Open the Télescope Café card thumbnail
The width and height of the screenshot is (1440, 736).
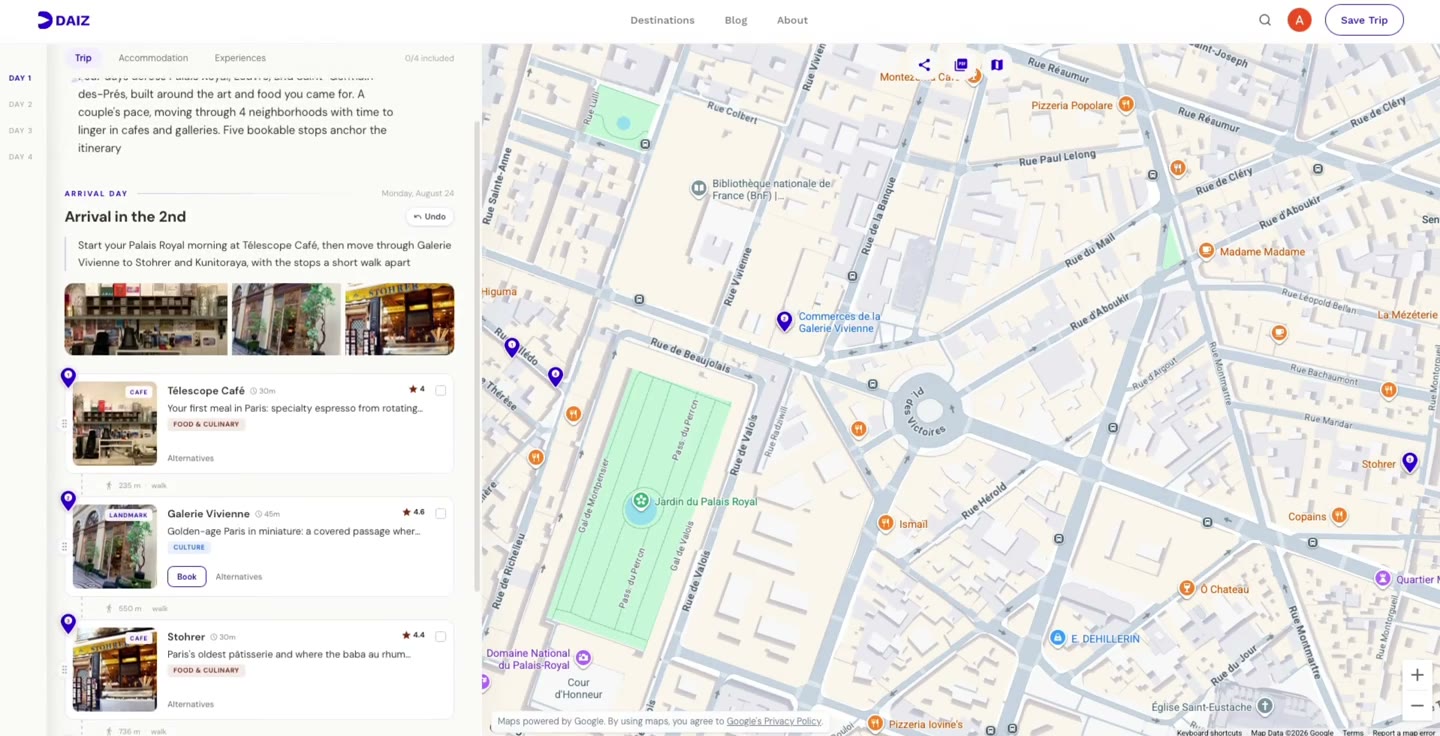[x=115, y=423]
